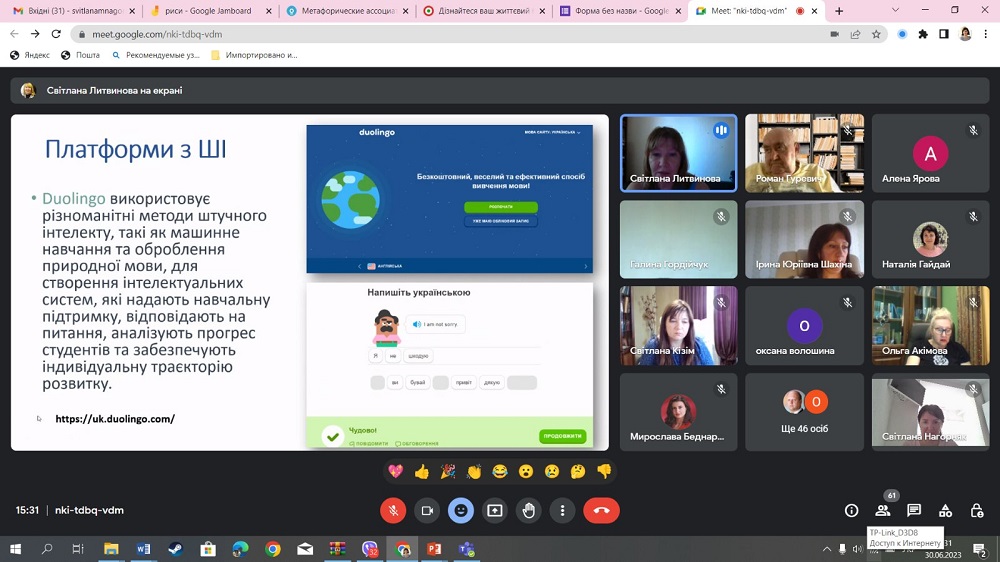
Task: Select Роман Гуревич video tile
Action: (x=804, y=153)
